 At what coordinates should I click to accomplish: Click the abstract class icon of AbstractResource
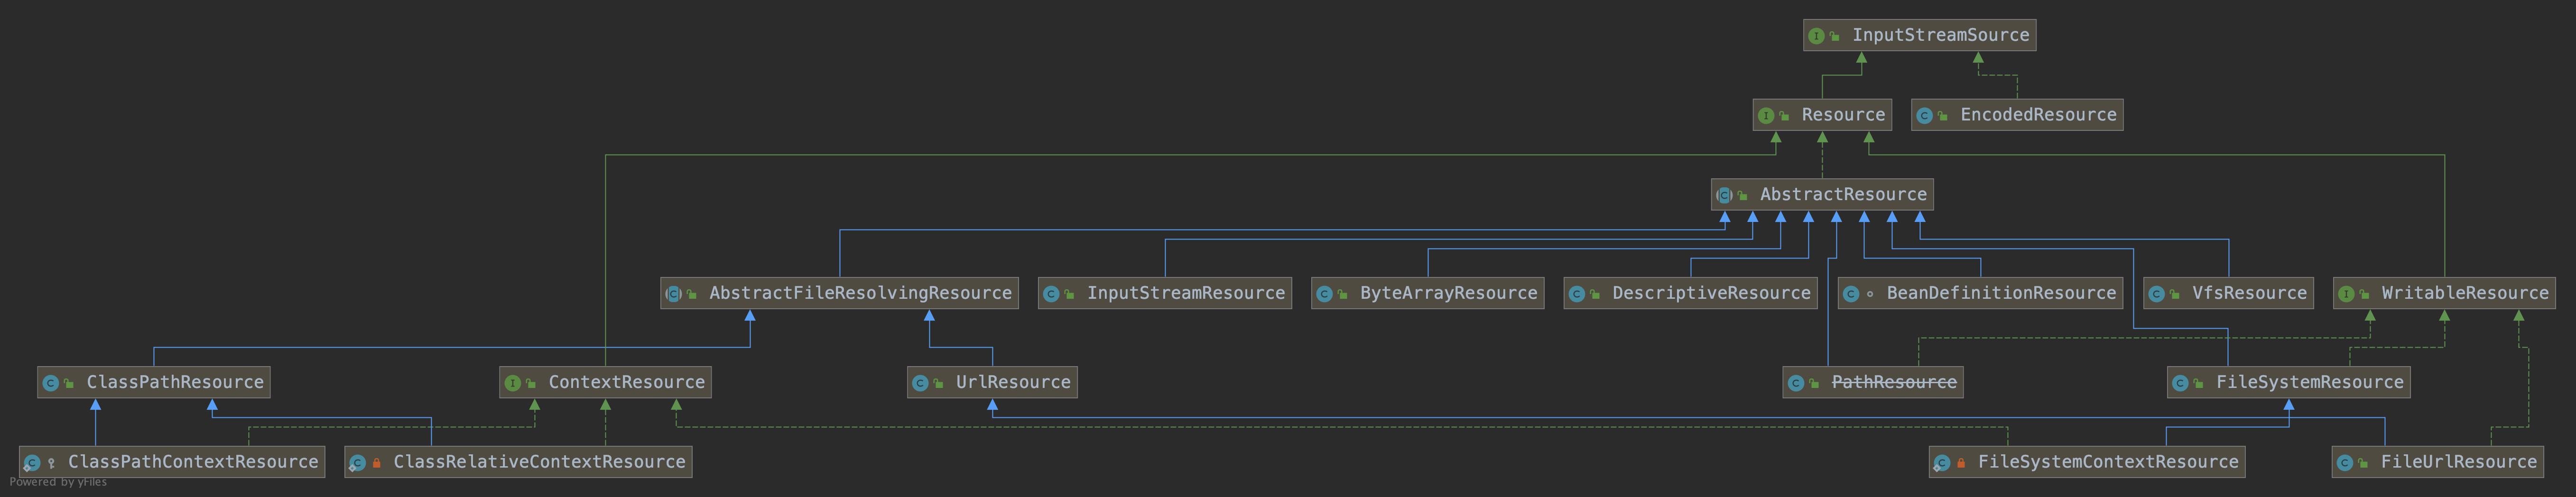click(x=1724, y=195)
